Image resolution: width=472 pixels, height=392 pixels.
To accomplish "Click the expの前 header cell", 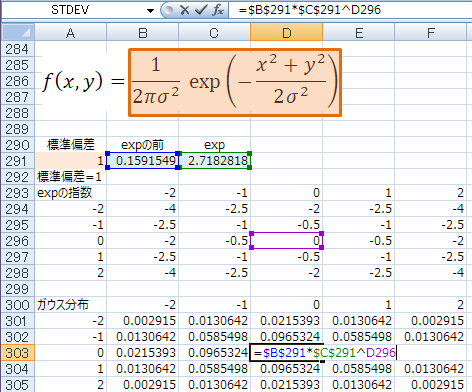I will [x=142, y=145].
